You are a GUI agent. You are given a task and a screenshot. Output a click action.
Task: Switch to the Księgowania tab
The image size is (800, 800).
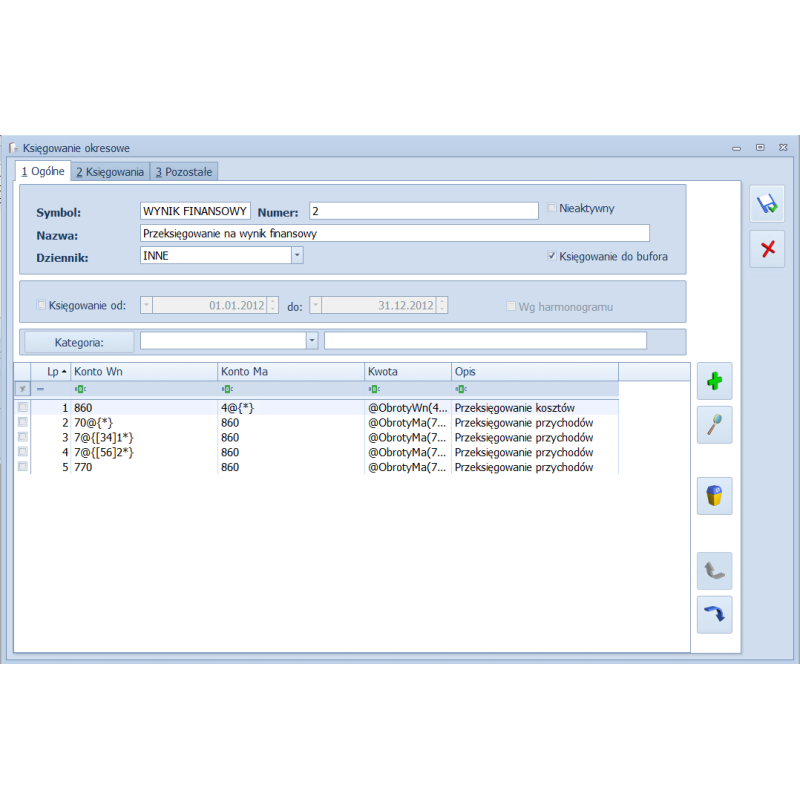tap(110, 172)
